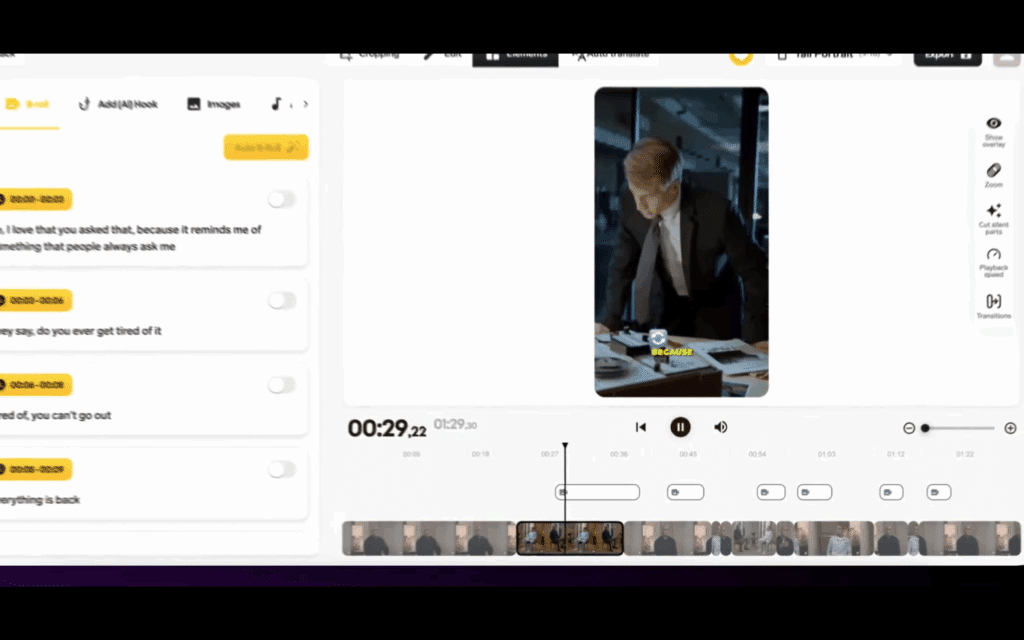
Task: Click the playhead marker on timeline
Action: [x=565, y=446]
